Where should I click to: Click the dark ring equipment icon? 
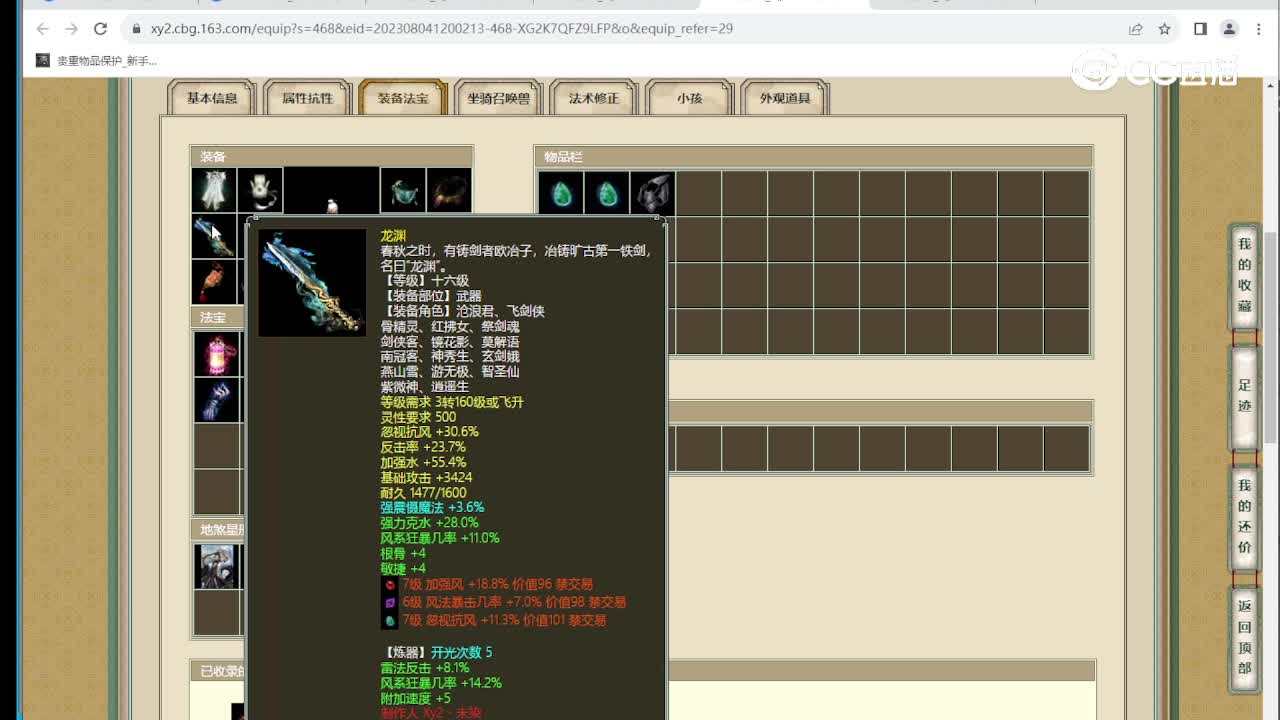tap(449, 190)
